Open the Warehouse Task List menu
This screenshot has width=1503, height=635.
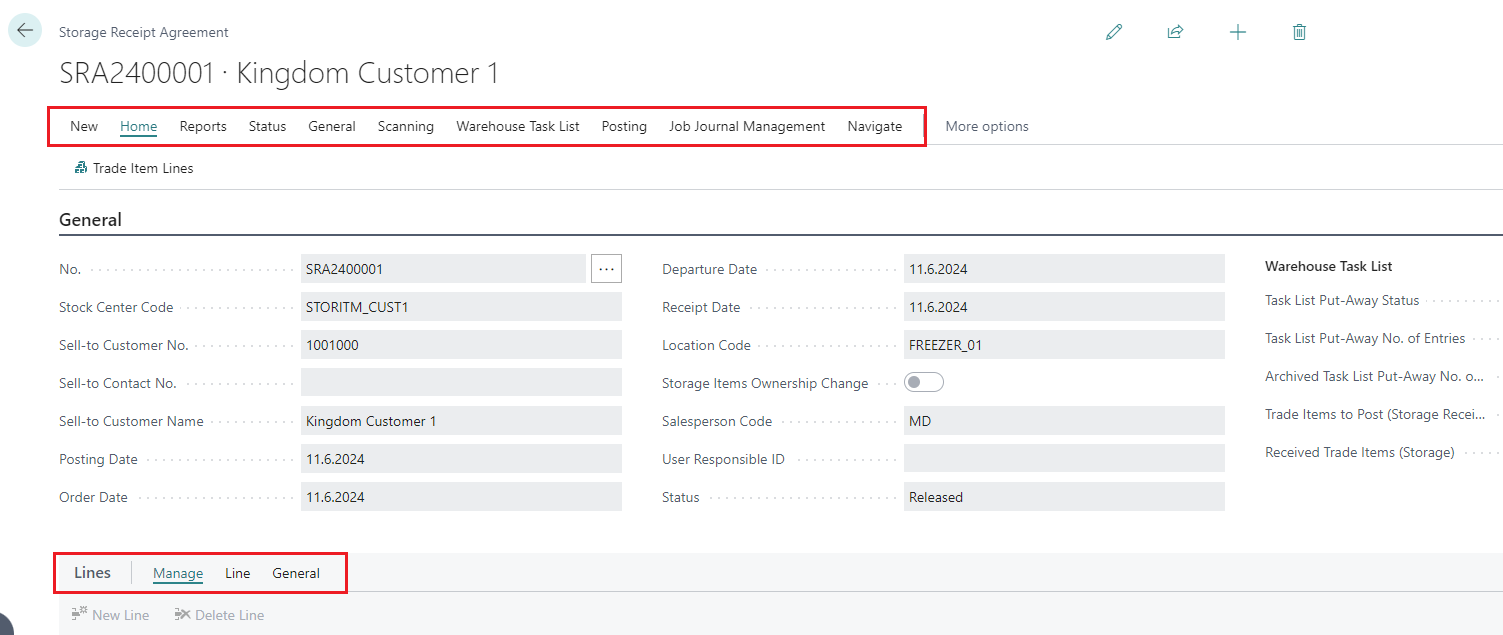pos(517,126)
